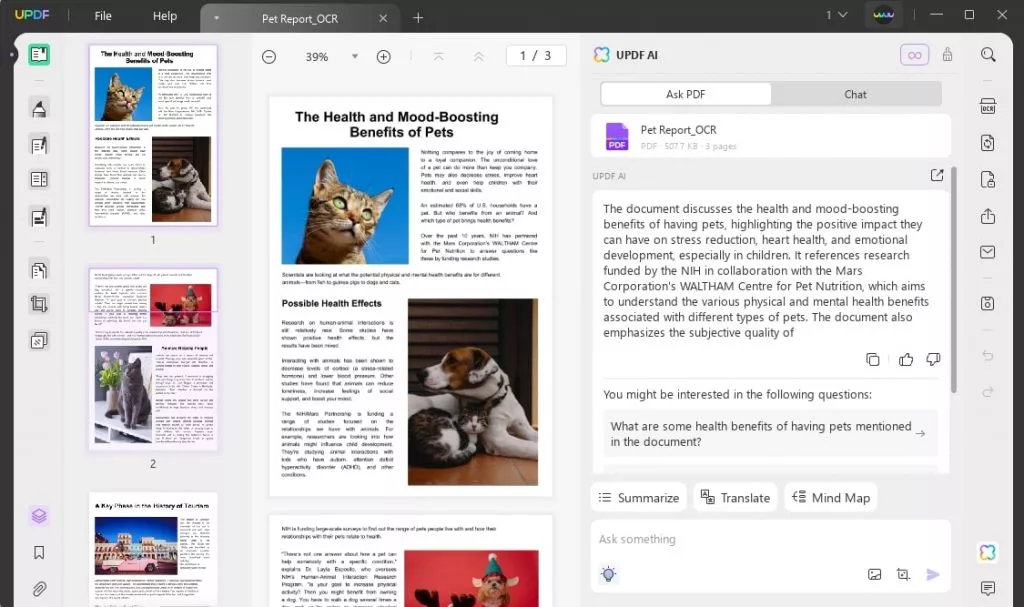This screenshot has width=1024, height=607.
Task: Click the Translate button
Action: click(x=735, y=498)
